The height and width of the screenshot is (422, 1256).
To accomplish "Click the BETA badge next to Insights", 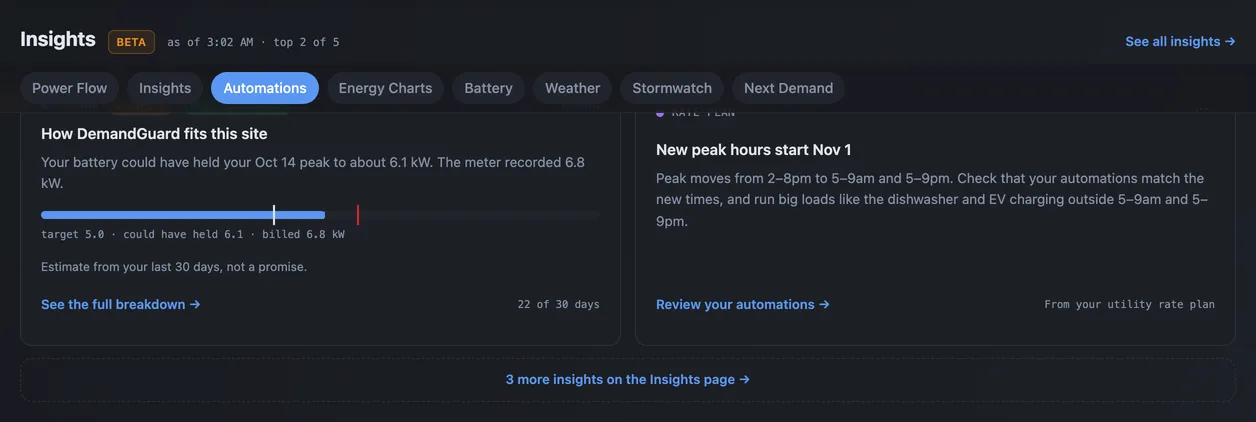I will point(131,42).
